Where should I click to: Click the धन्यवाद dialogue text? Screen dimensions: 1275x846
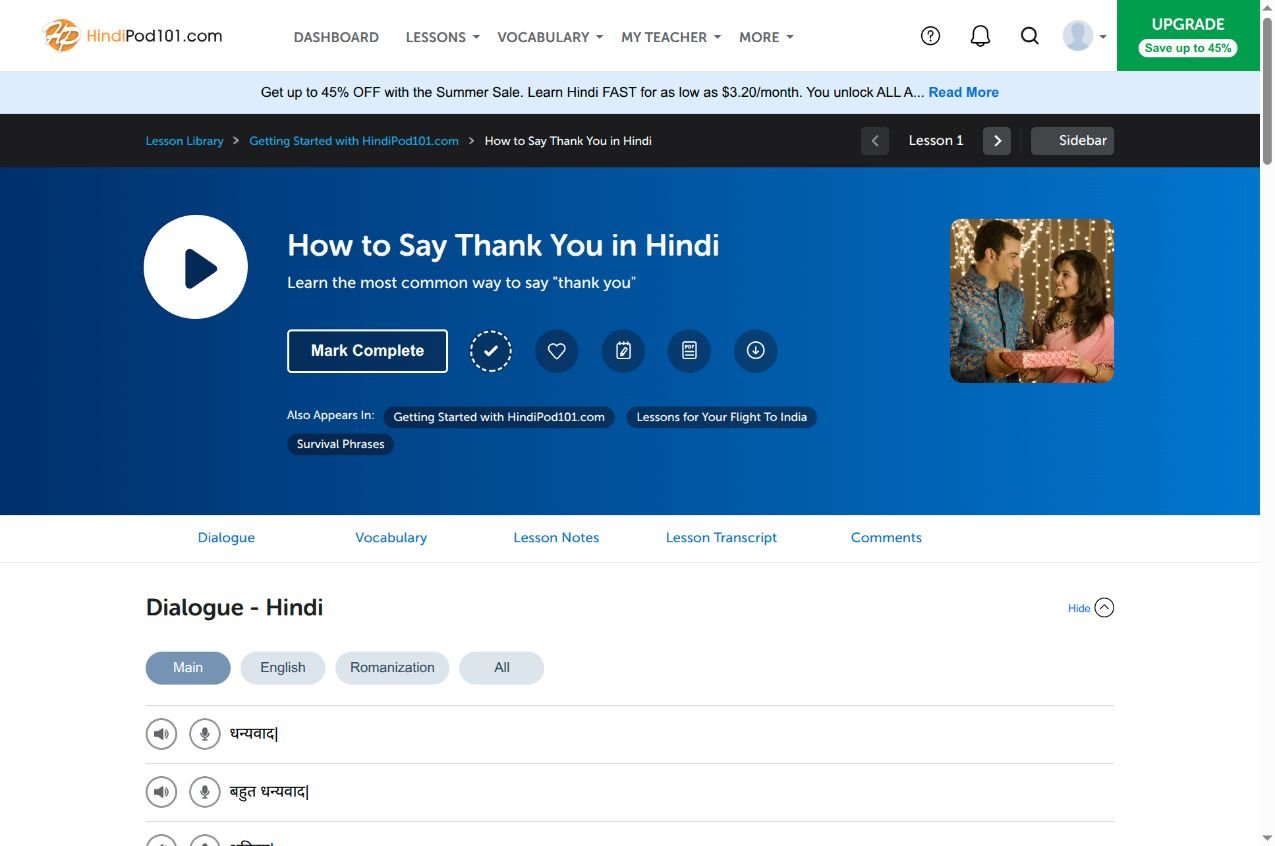tap(254, 734)
